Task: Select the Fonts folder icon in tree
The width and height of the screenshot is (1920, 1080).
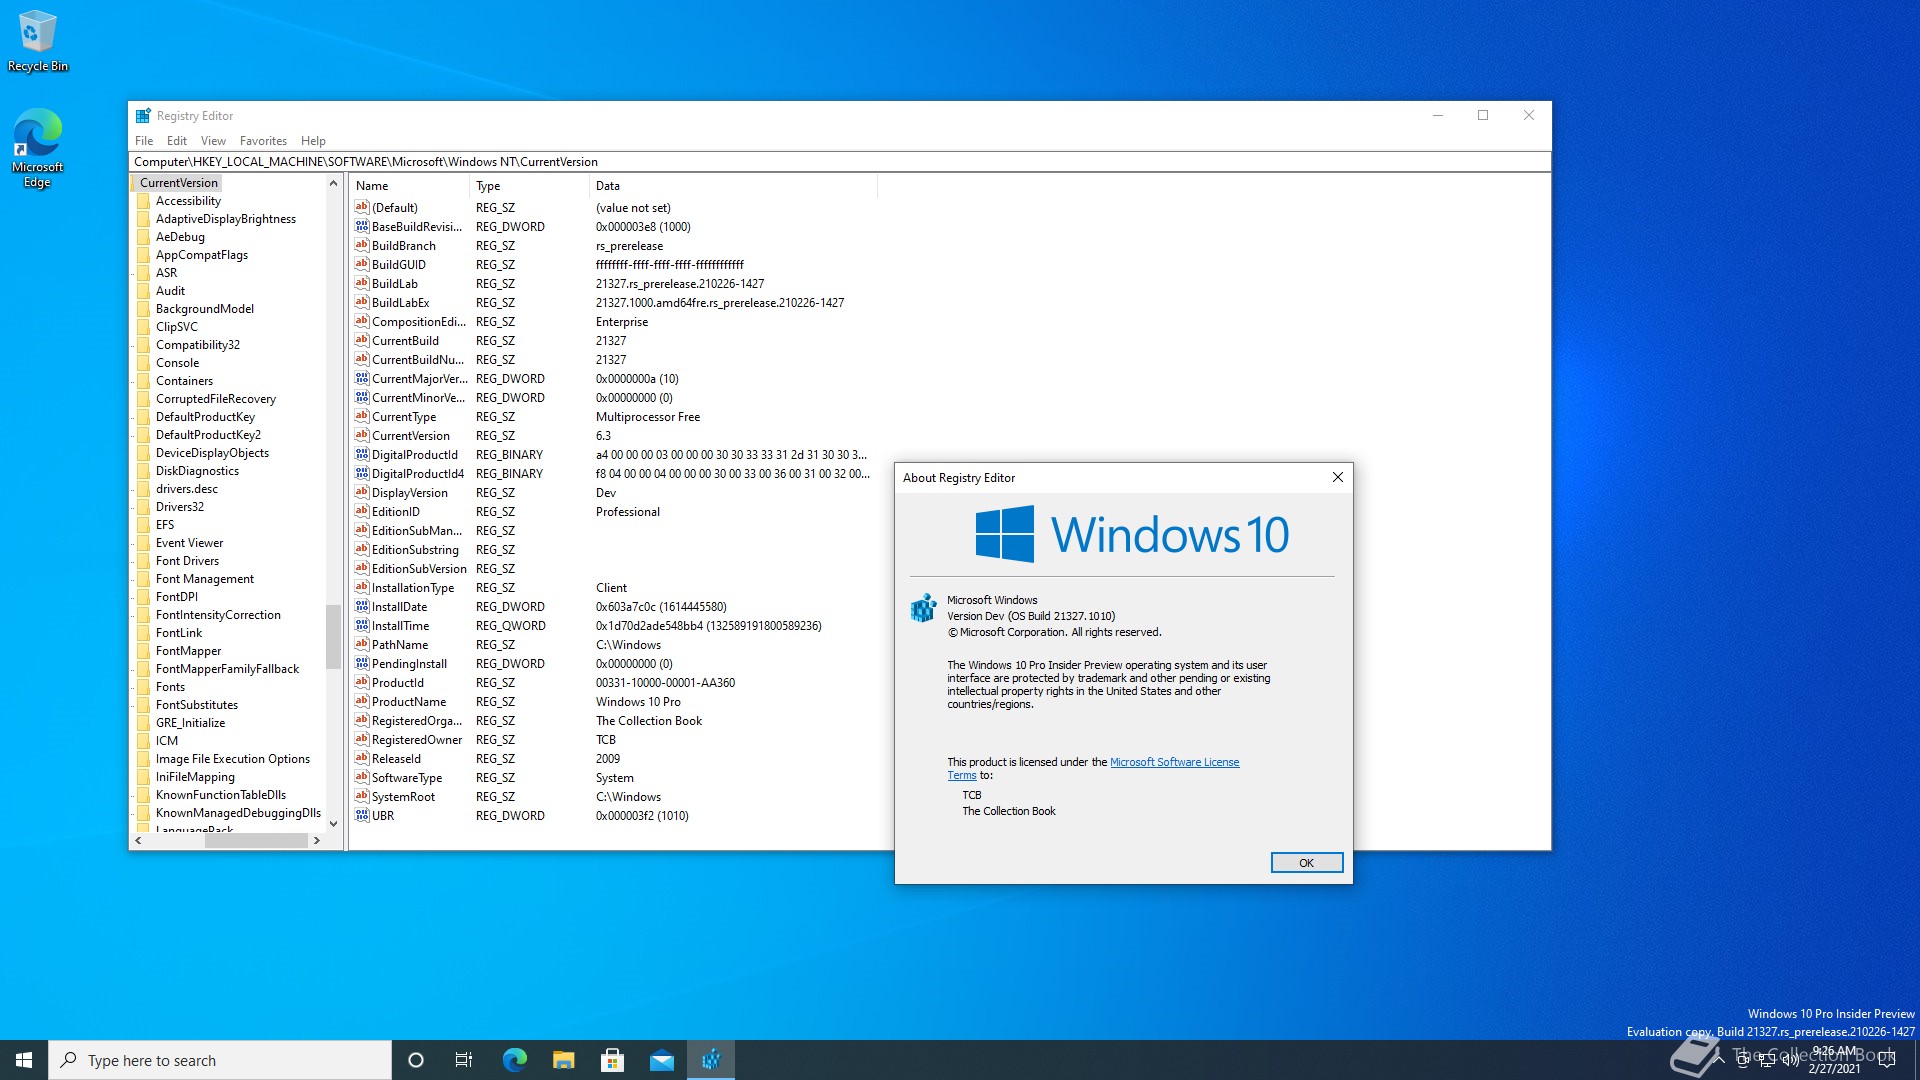Action: coord(144,687)
